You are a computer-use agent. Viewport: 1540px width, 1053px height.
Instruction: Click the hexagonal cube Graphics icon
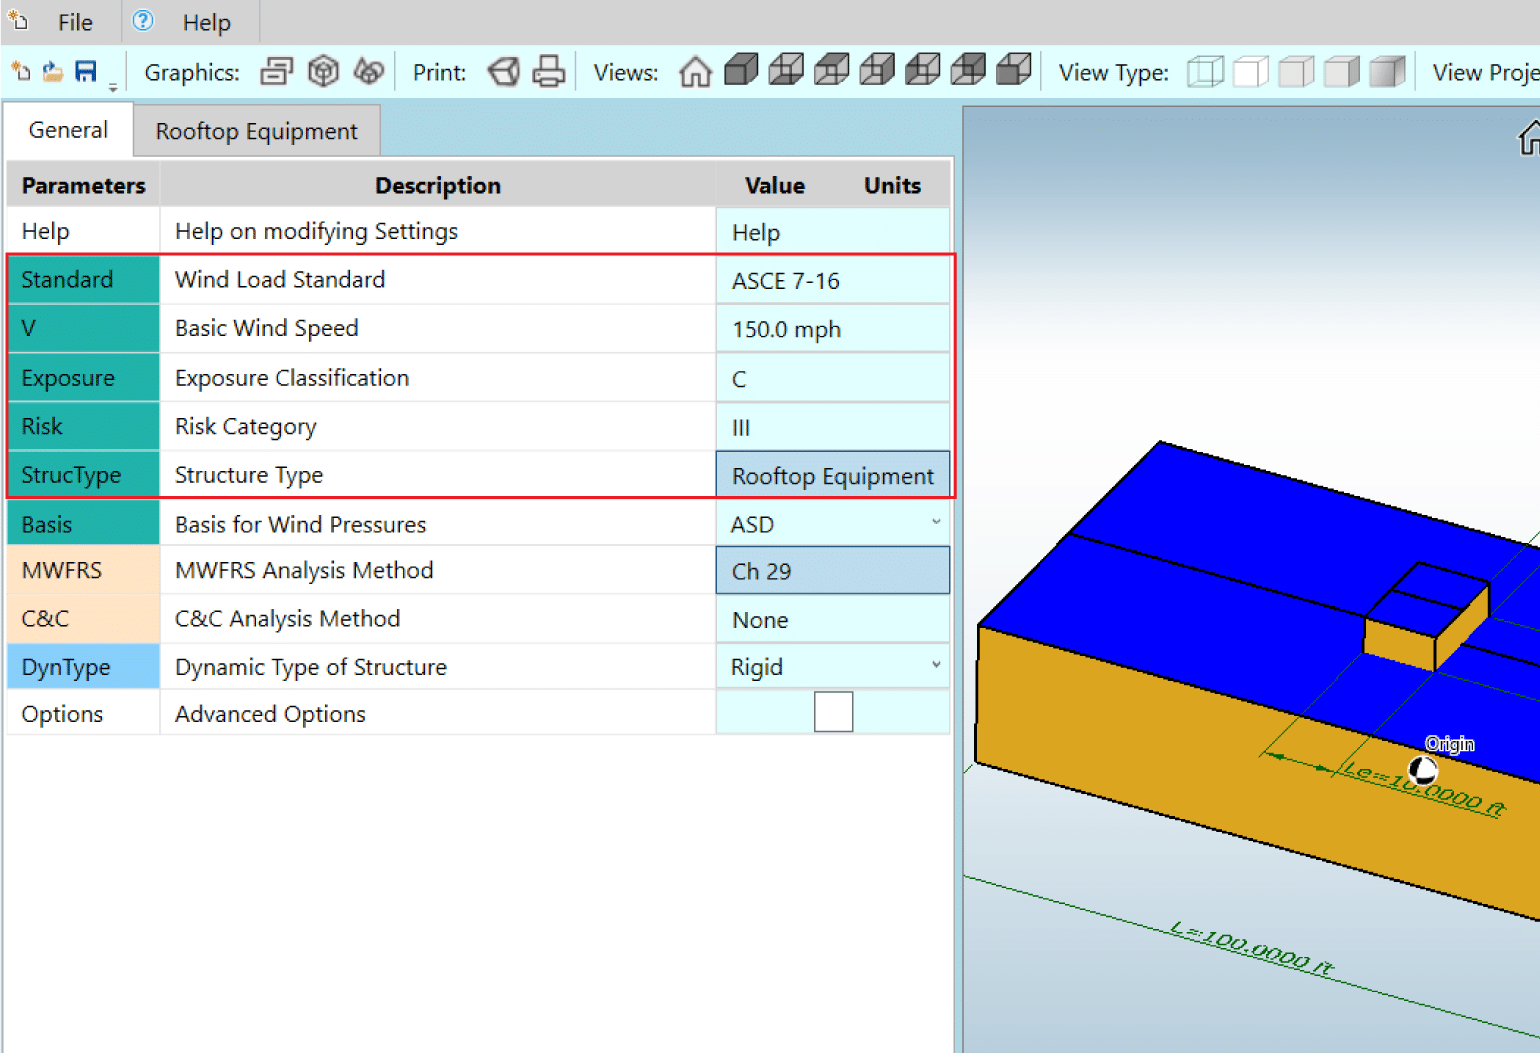click(323, 72)
